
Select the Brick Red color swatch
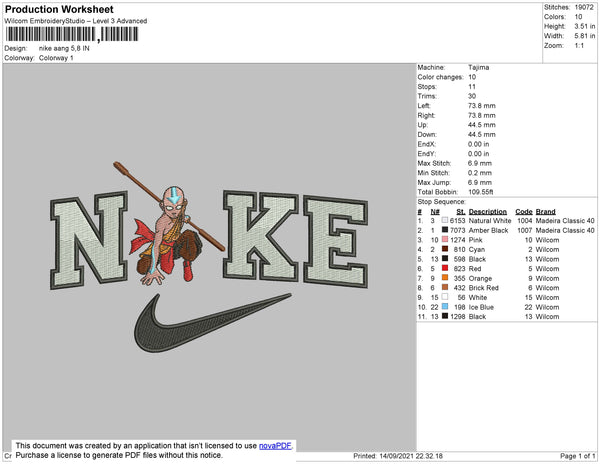[x=445, y=287]
